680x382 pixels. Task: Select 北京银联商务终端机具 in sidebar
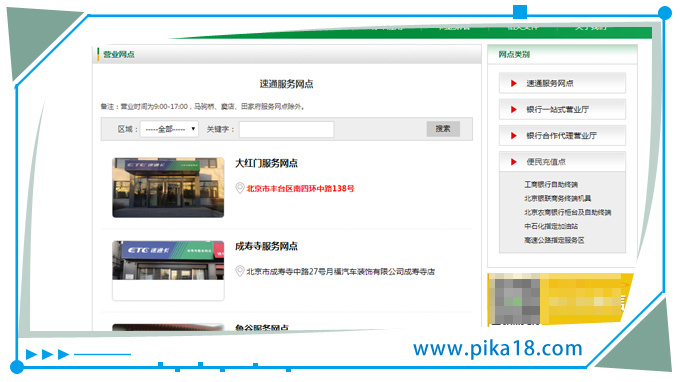pyautogui.click(x=558, y=199)
